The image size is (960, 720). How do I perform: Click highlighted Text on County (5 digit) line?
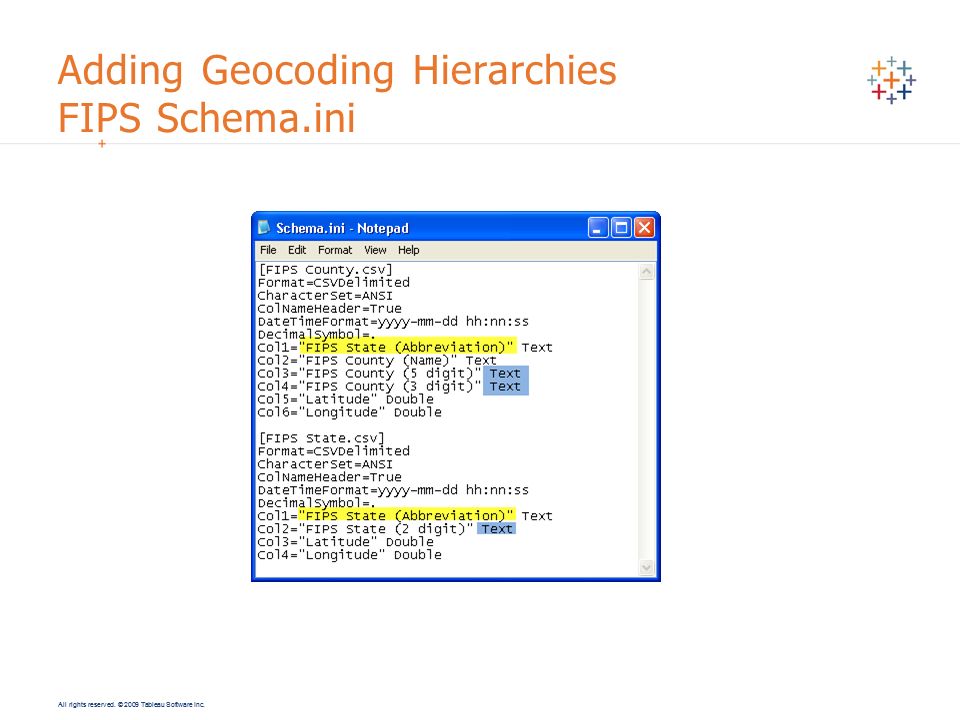505,373
